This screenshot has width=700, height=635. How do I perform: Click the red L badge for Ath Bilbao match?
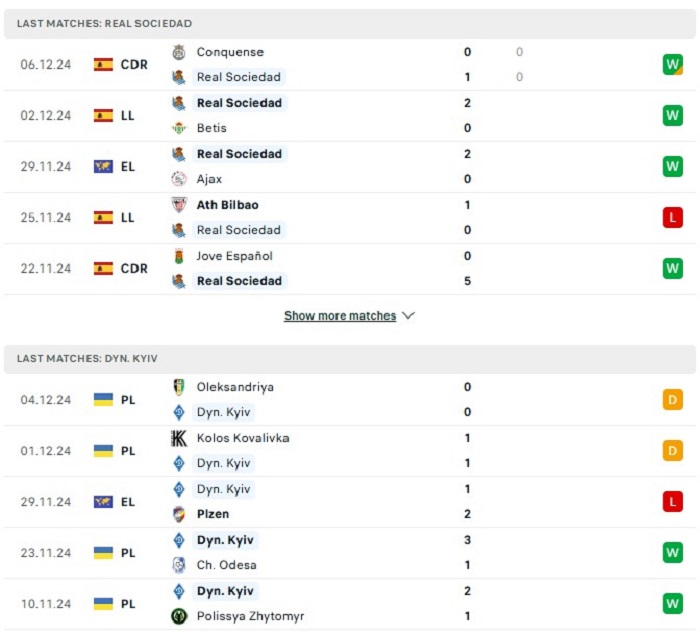point(673,217)
